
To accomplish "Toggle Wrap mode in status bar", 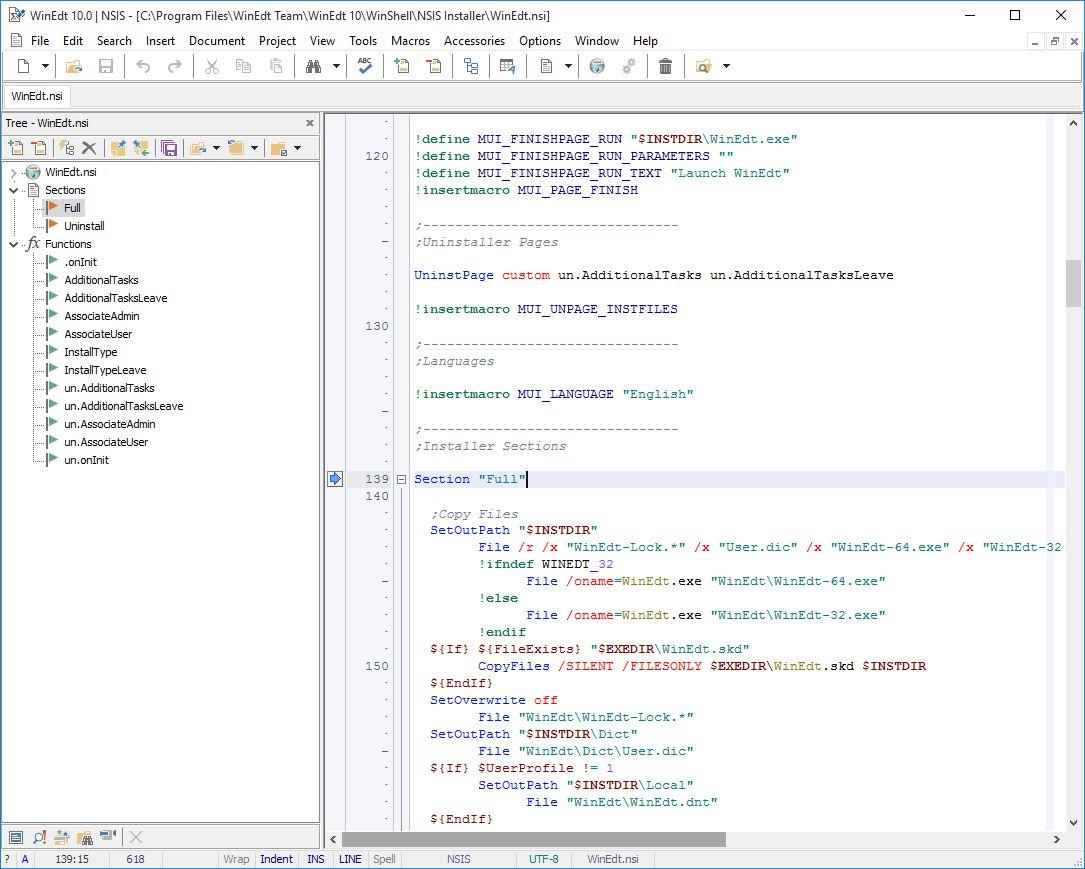I will tap(236, 859).
